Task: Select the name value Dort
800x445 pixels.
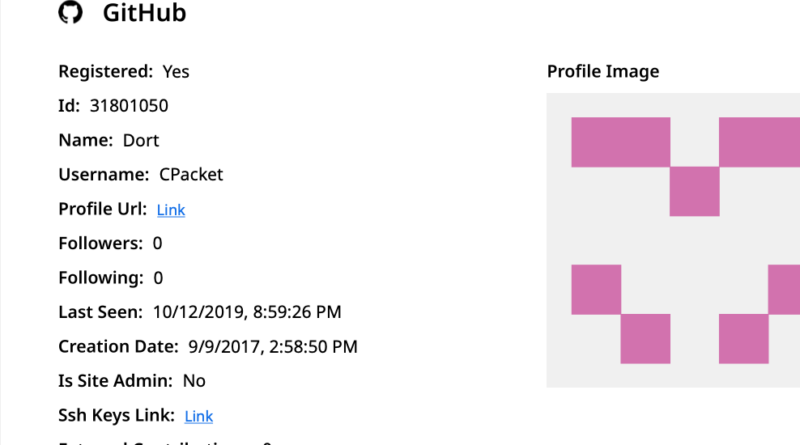Action: (x=140, y=140)
